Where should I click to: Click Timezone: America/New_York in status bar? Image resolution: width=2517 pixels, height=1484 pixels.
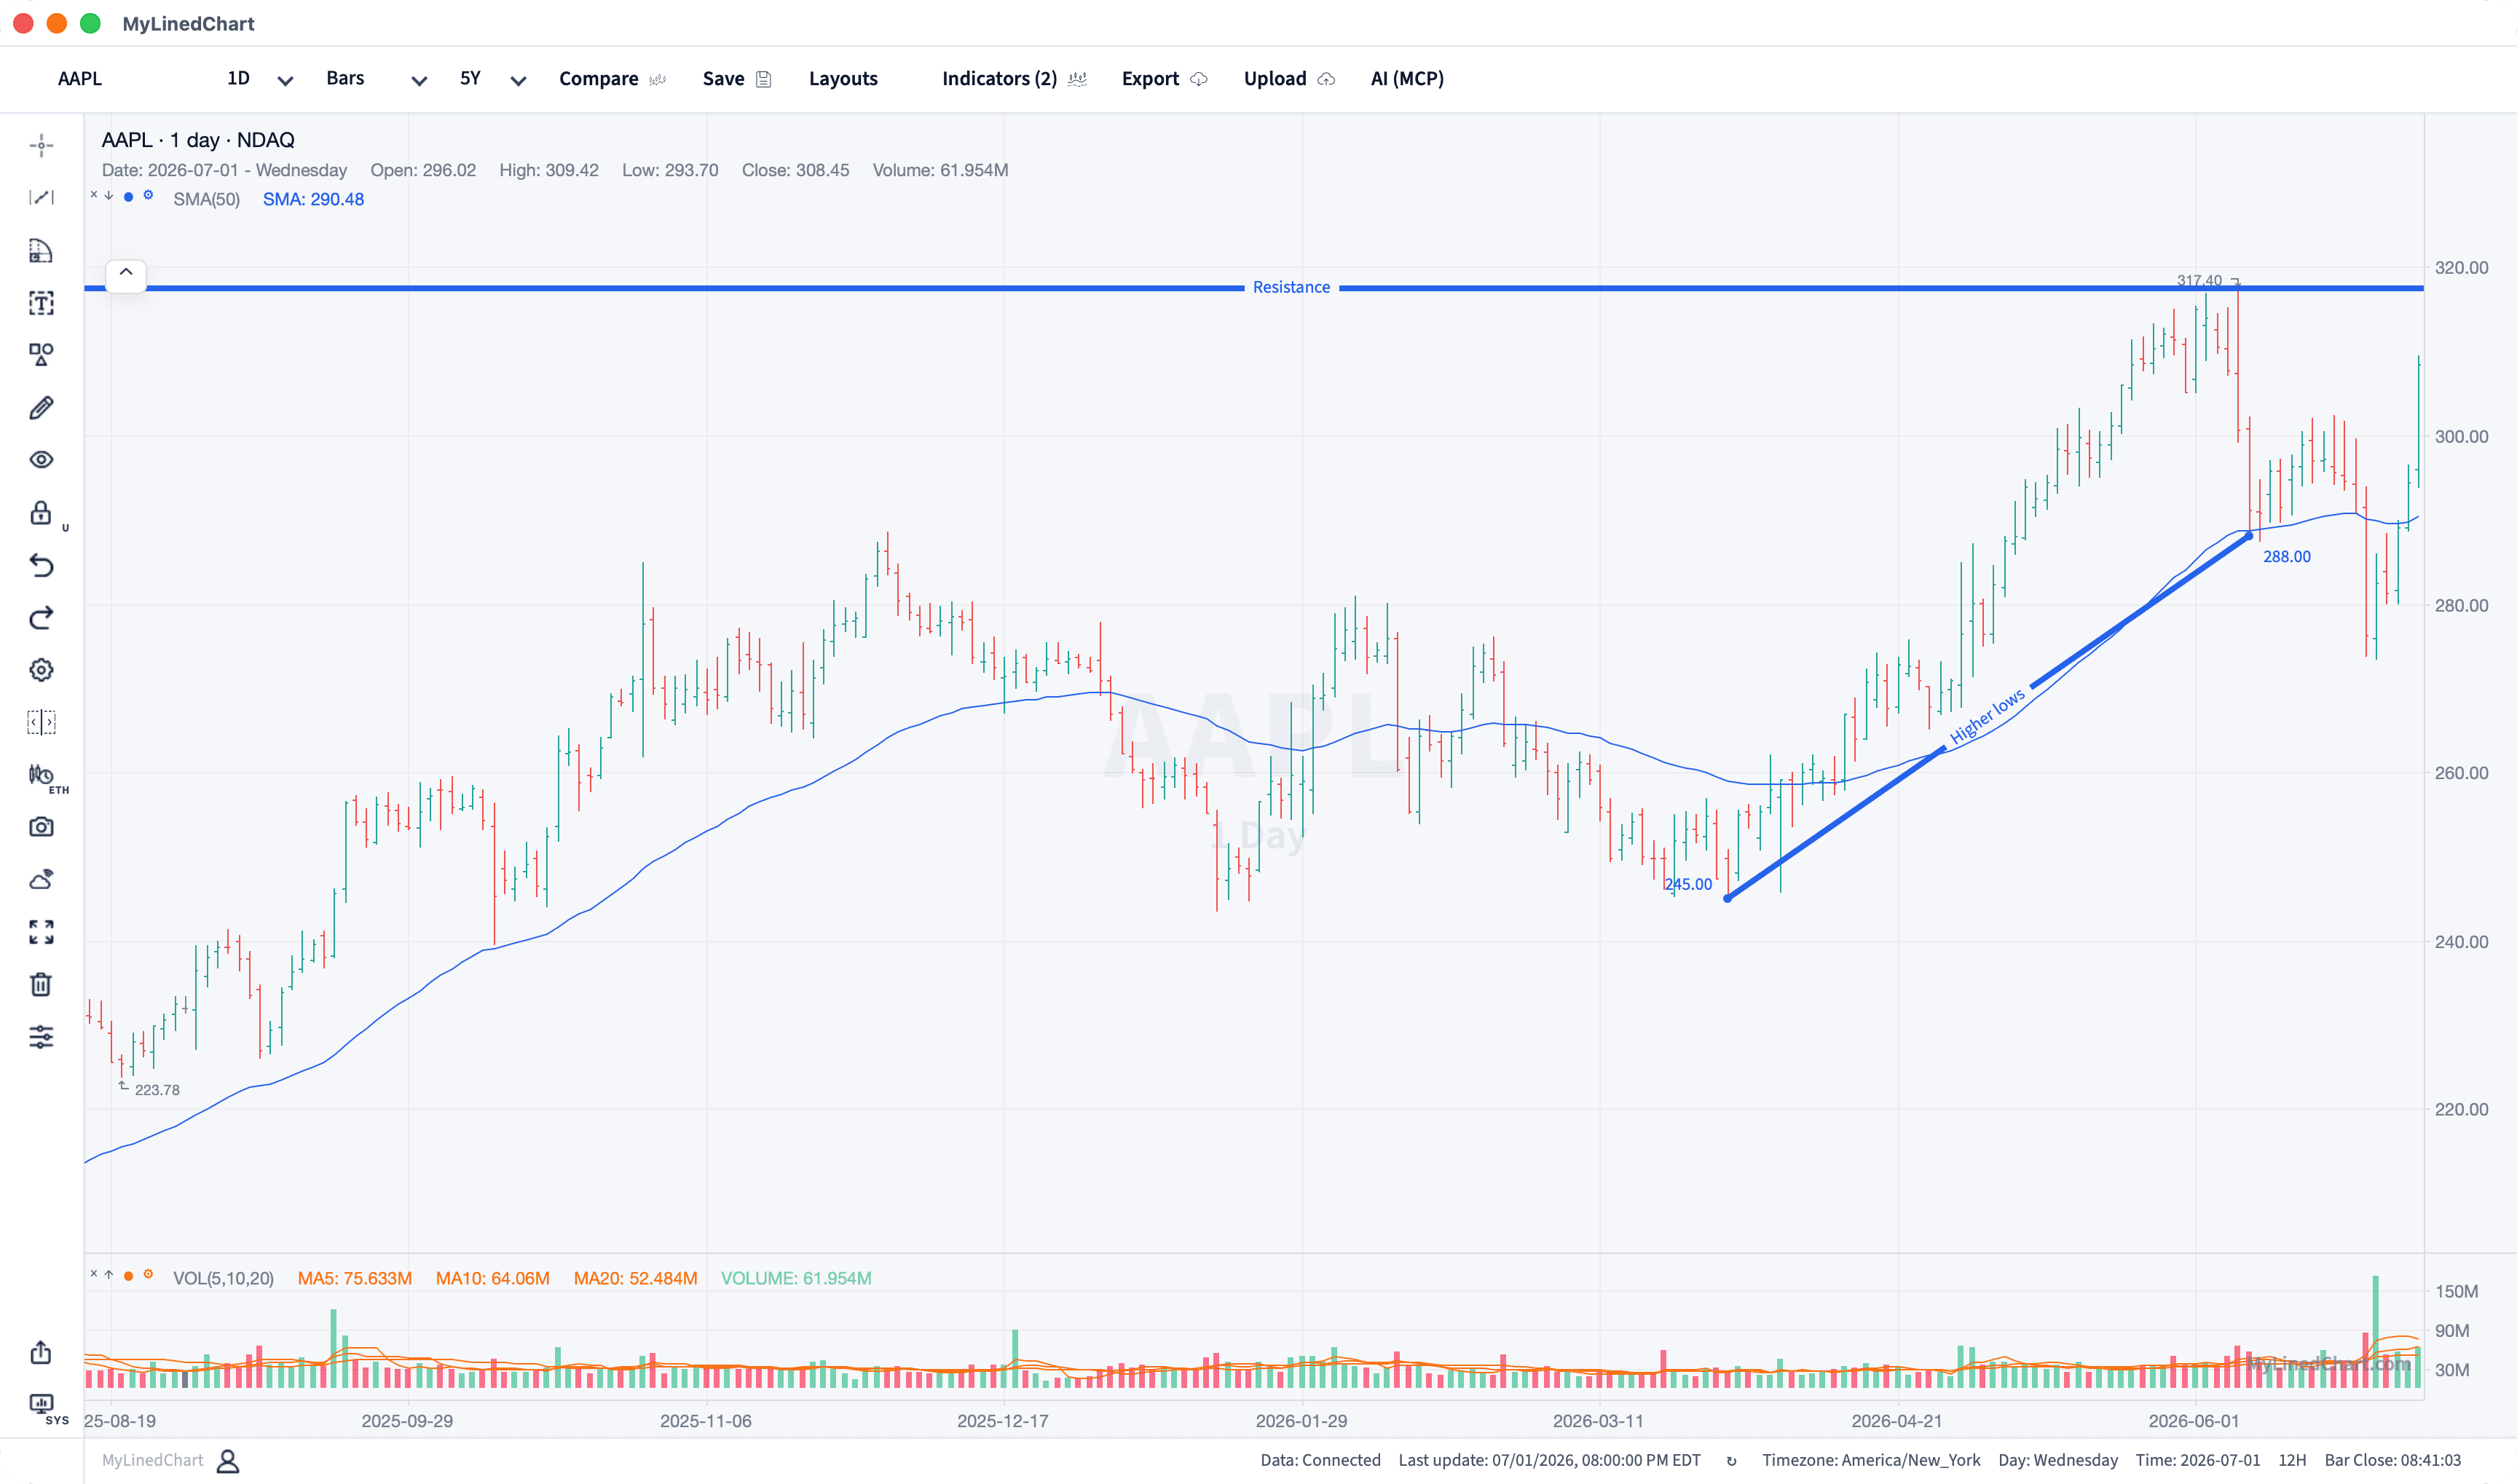1870,1460
